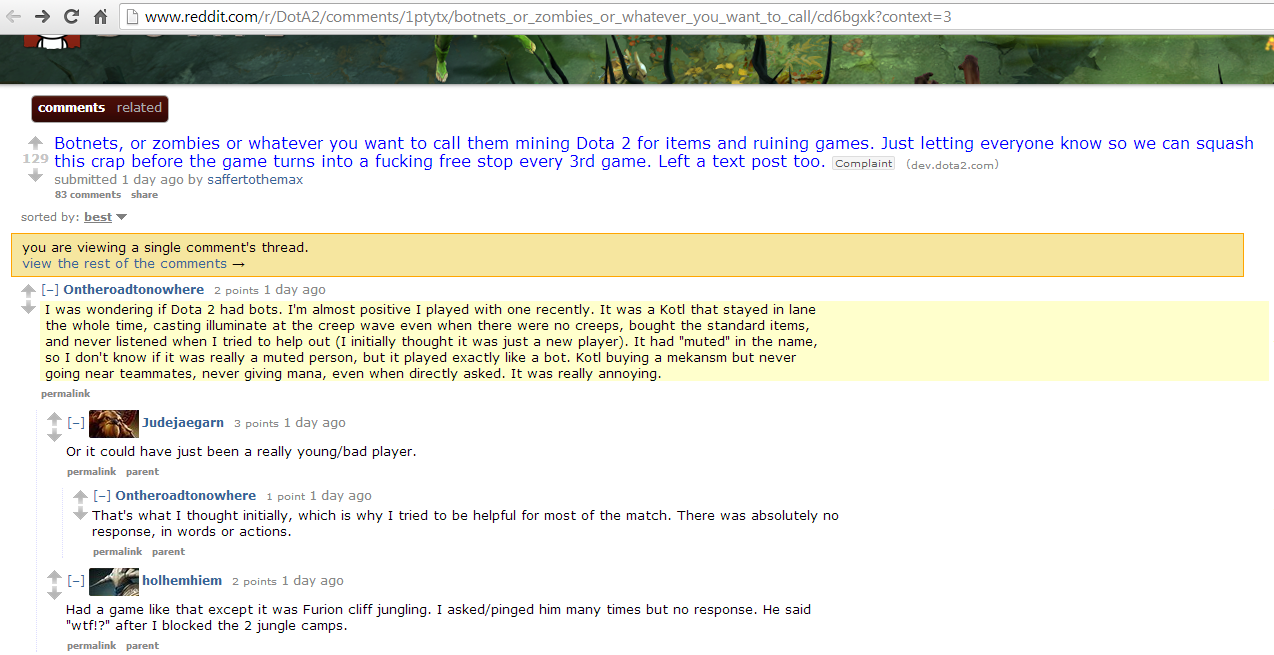Switch to the related tab
Viewport: 1274px width, 655px height.
139,108
